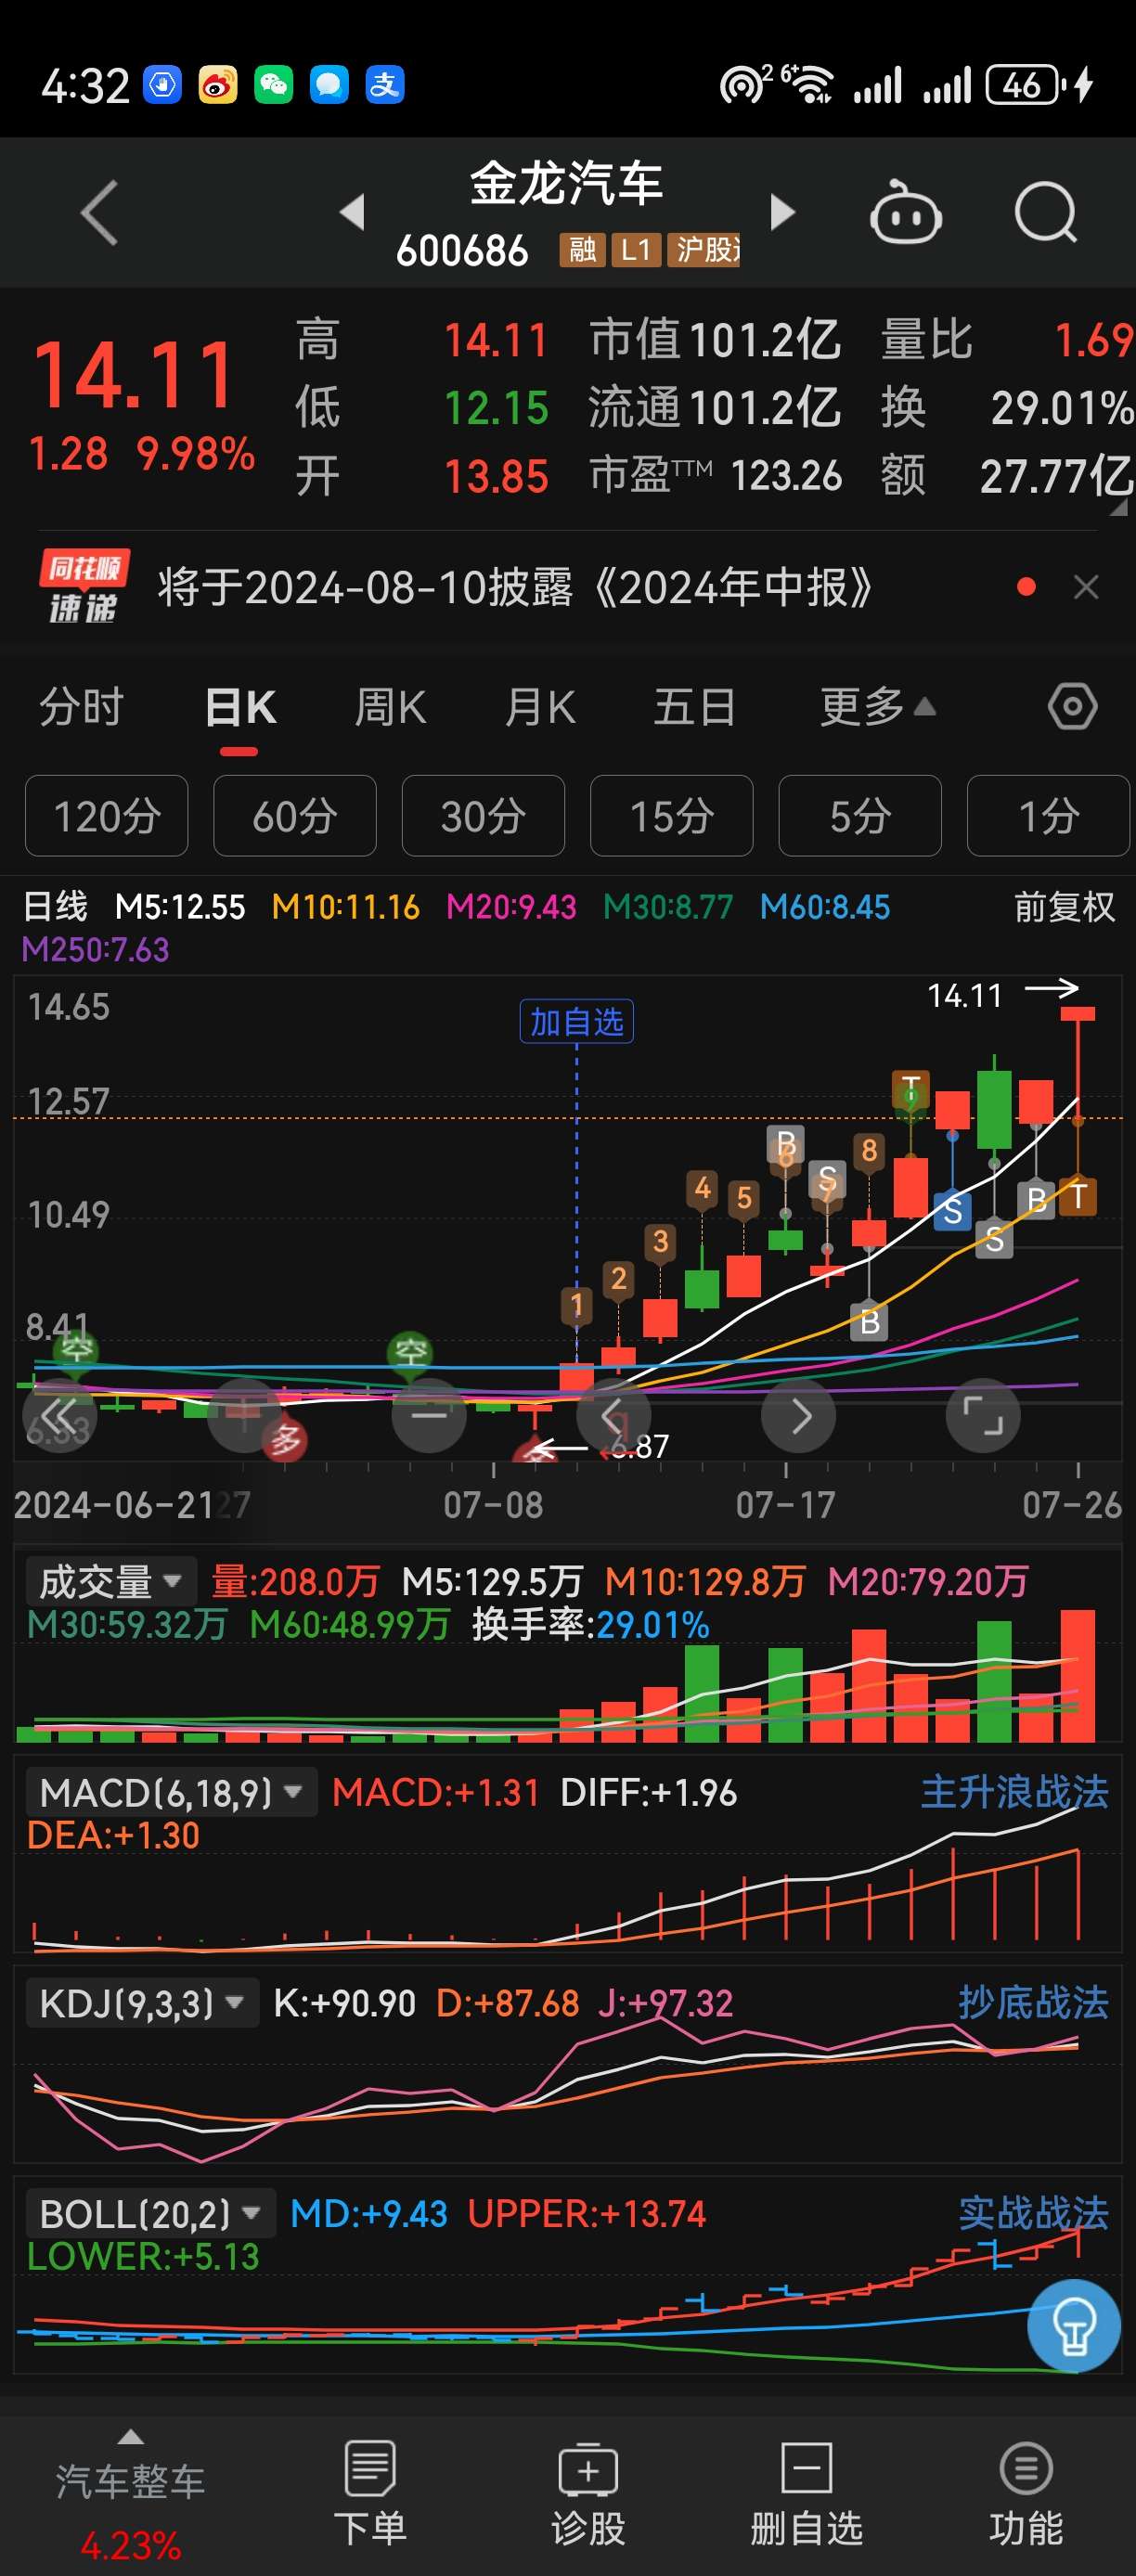Open Weibo notification icon in status bar
The image size is (1136, 2576).
point(218,85)
